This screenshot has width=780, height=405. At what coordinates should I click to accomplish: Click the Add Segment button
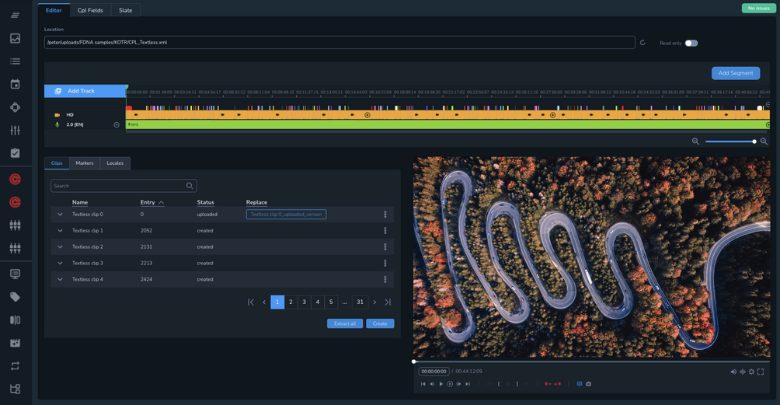[735, 73]
